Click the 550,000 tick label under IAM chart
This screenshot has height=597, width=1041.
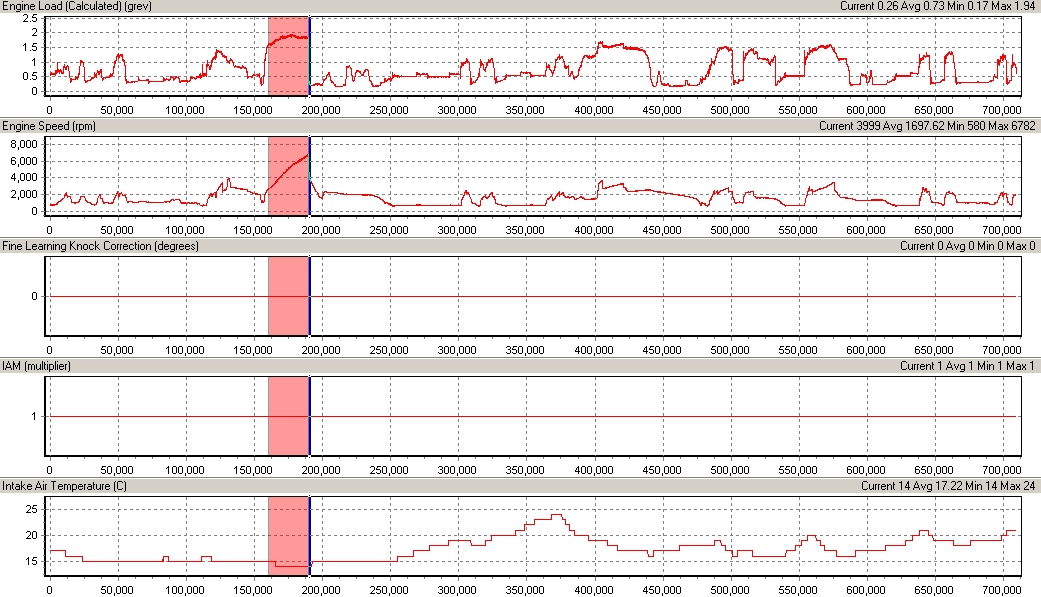[x=798, y=470]
